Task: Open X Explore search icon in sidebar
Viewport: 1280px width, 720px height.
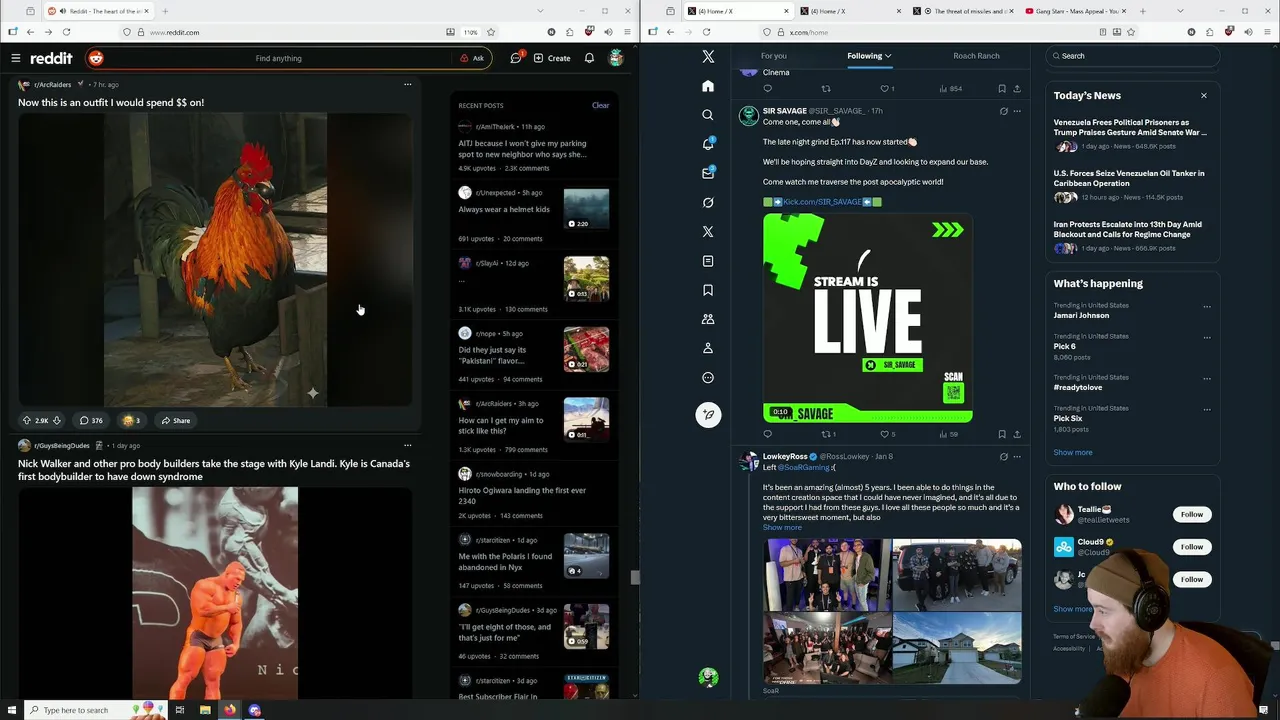Action: click(708, 115)
